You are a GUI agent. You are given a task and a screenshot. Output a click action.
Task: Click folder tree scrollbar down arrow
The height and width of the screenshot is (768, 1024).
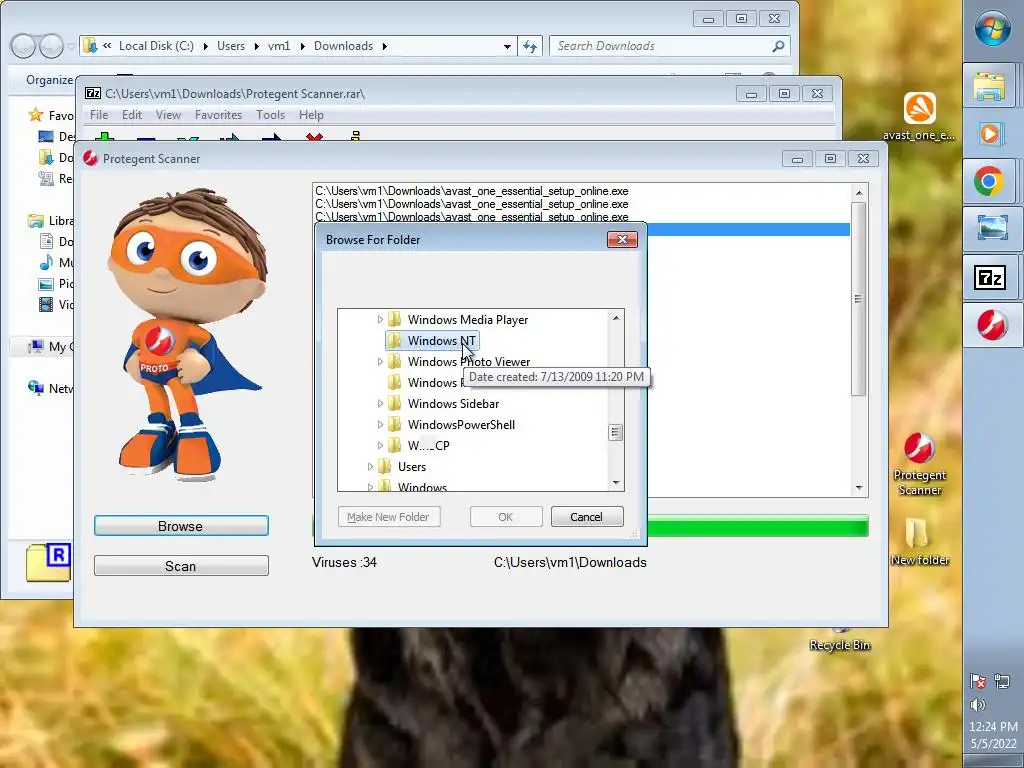615,483
